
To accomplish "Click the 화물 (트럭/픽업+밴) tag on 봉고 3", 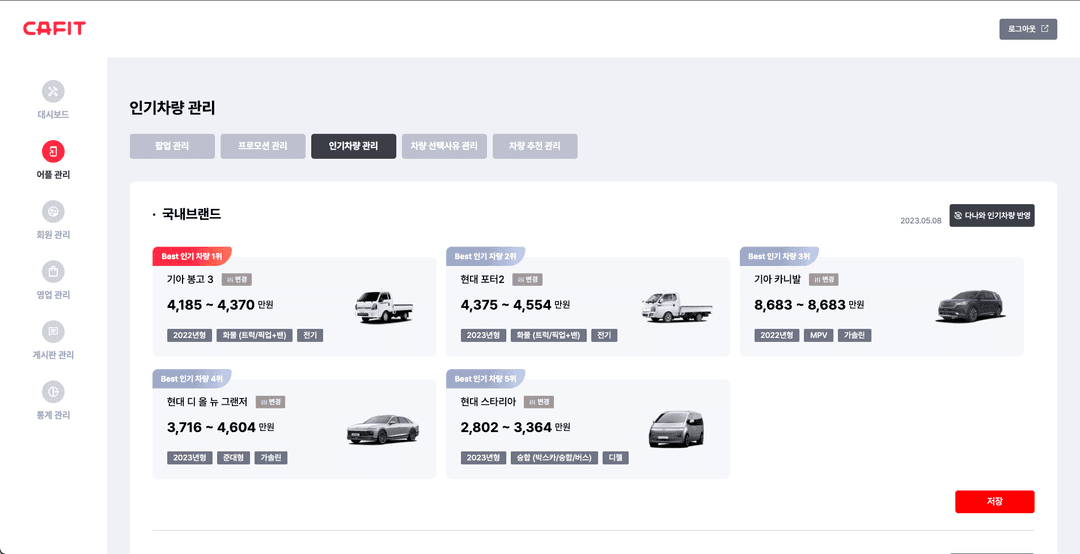I will click(x=254, y=336).
